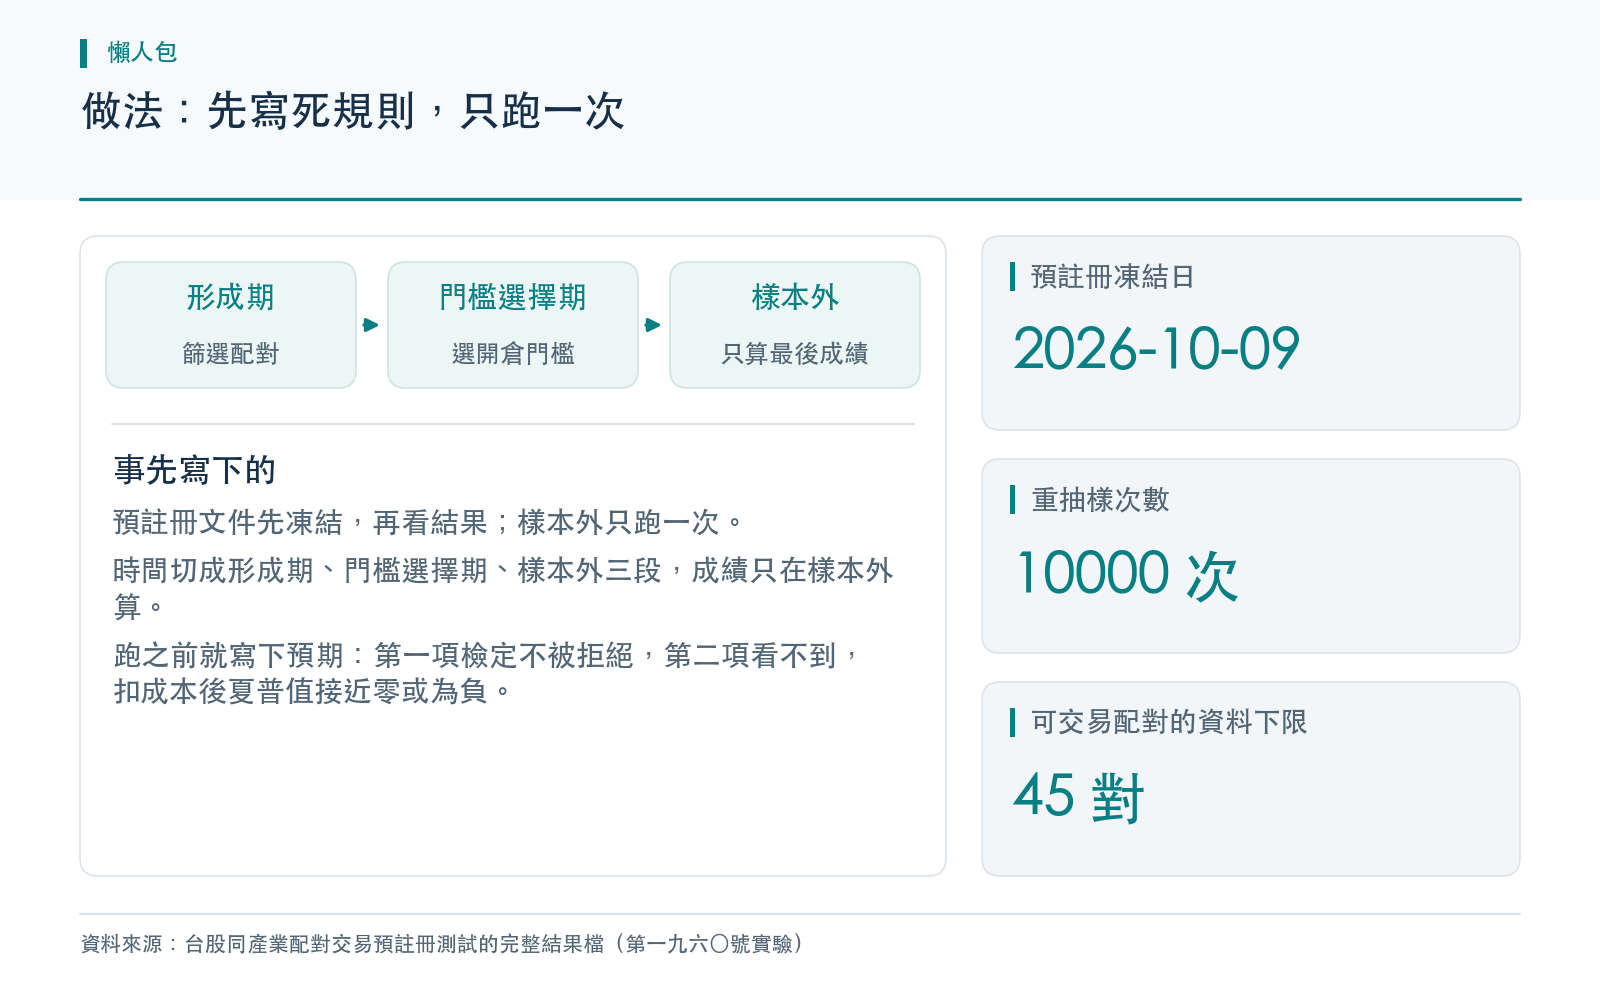Click the value 45 對
This screenshot has height=1000, width=1600.
coord(1078,796)
